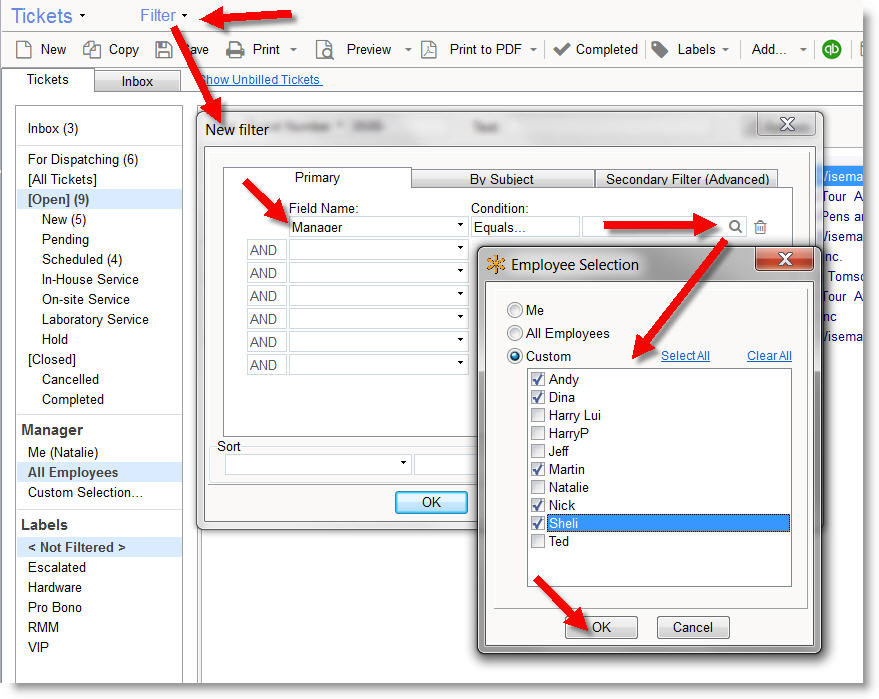The height and width of the screenshot is (699, 879).
Task: Click the trash icon beside the condition
Action: (x=760, y=227)
